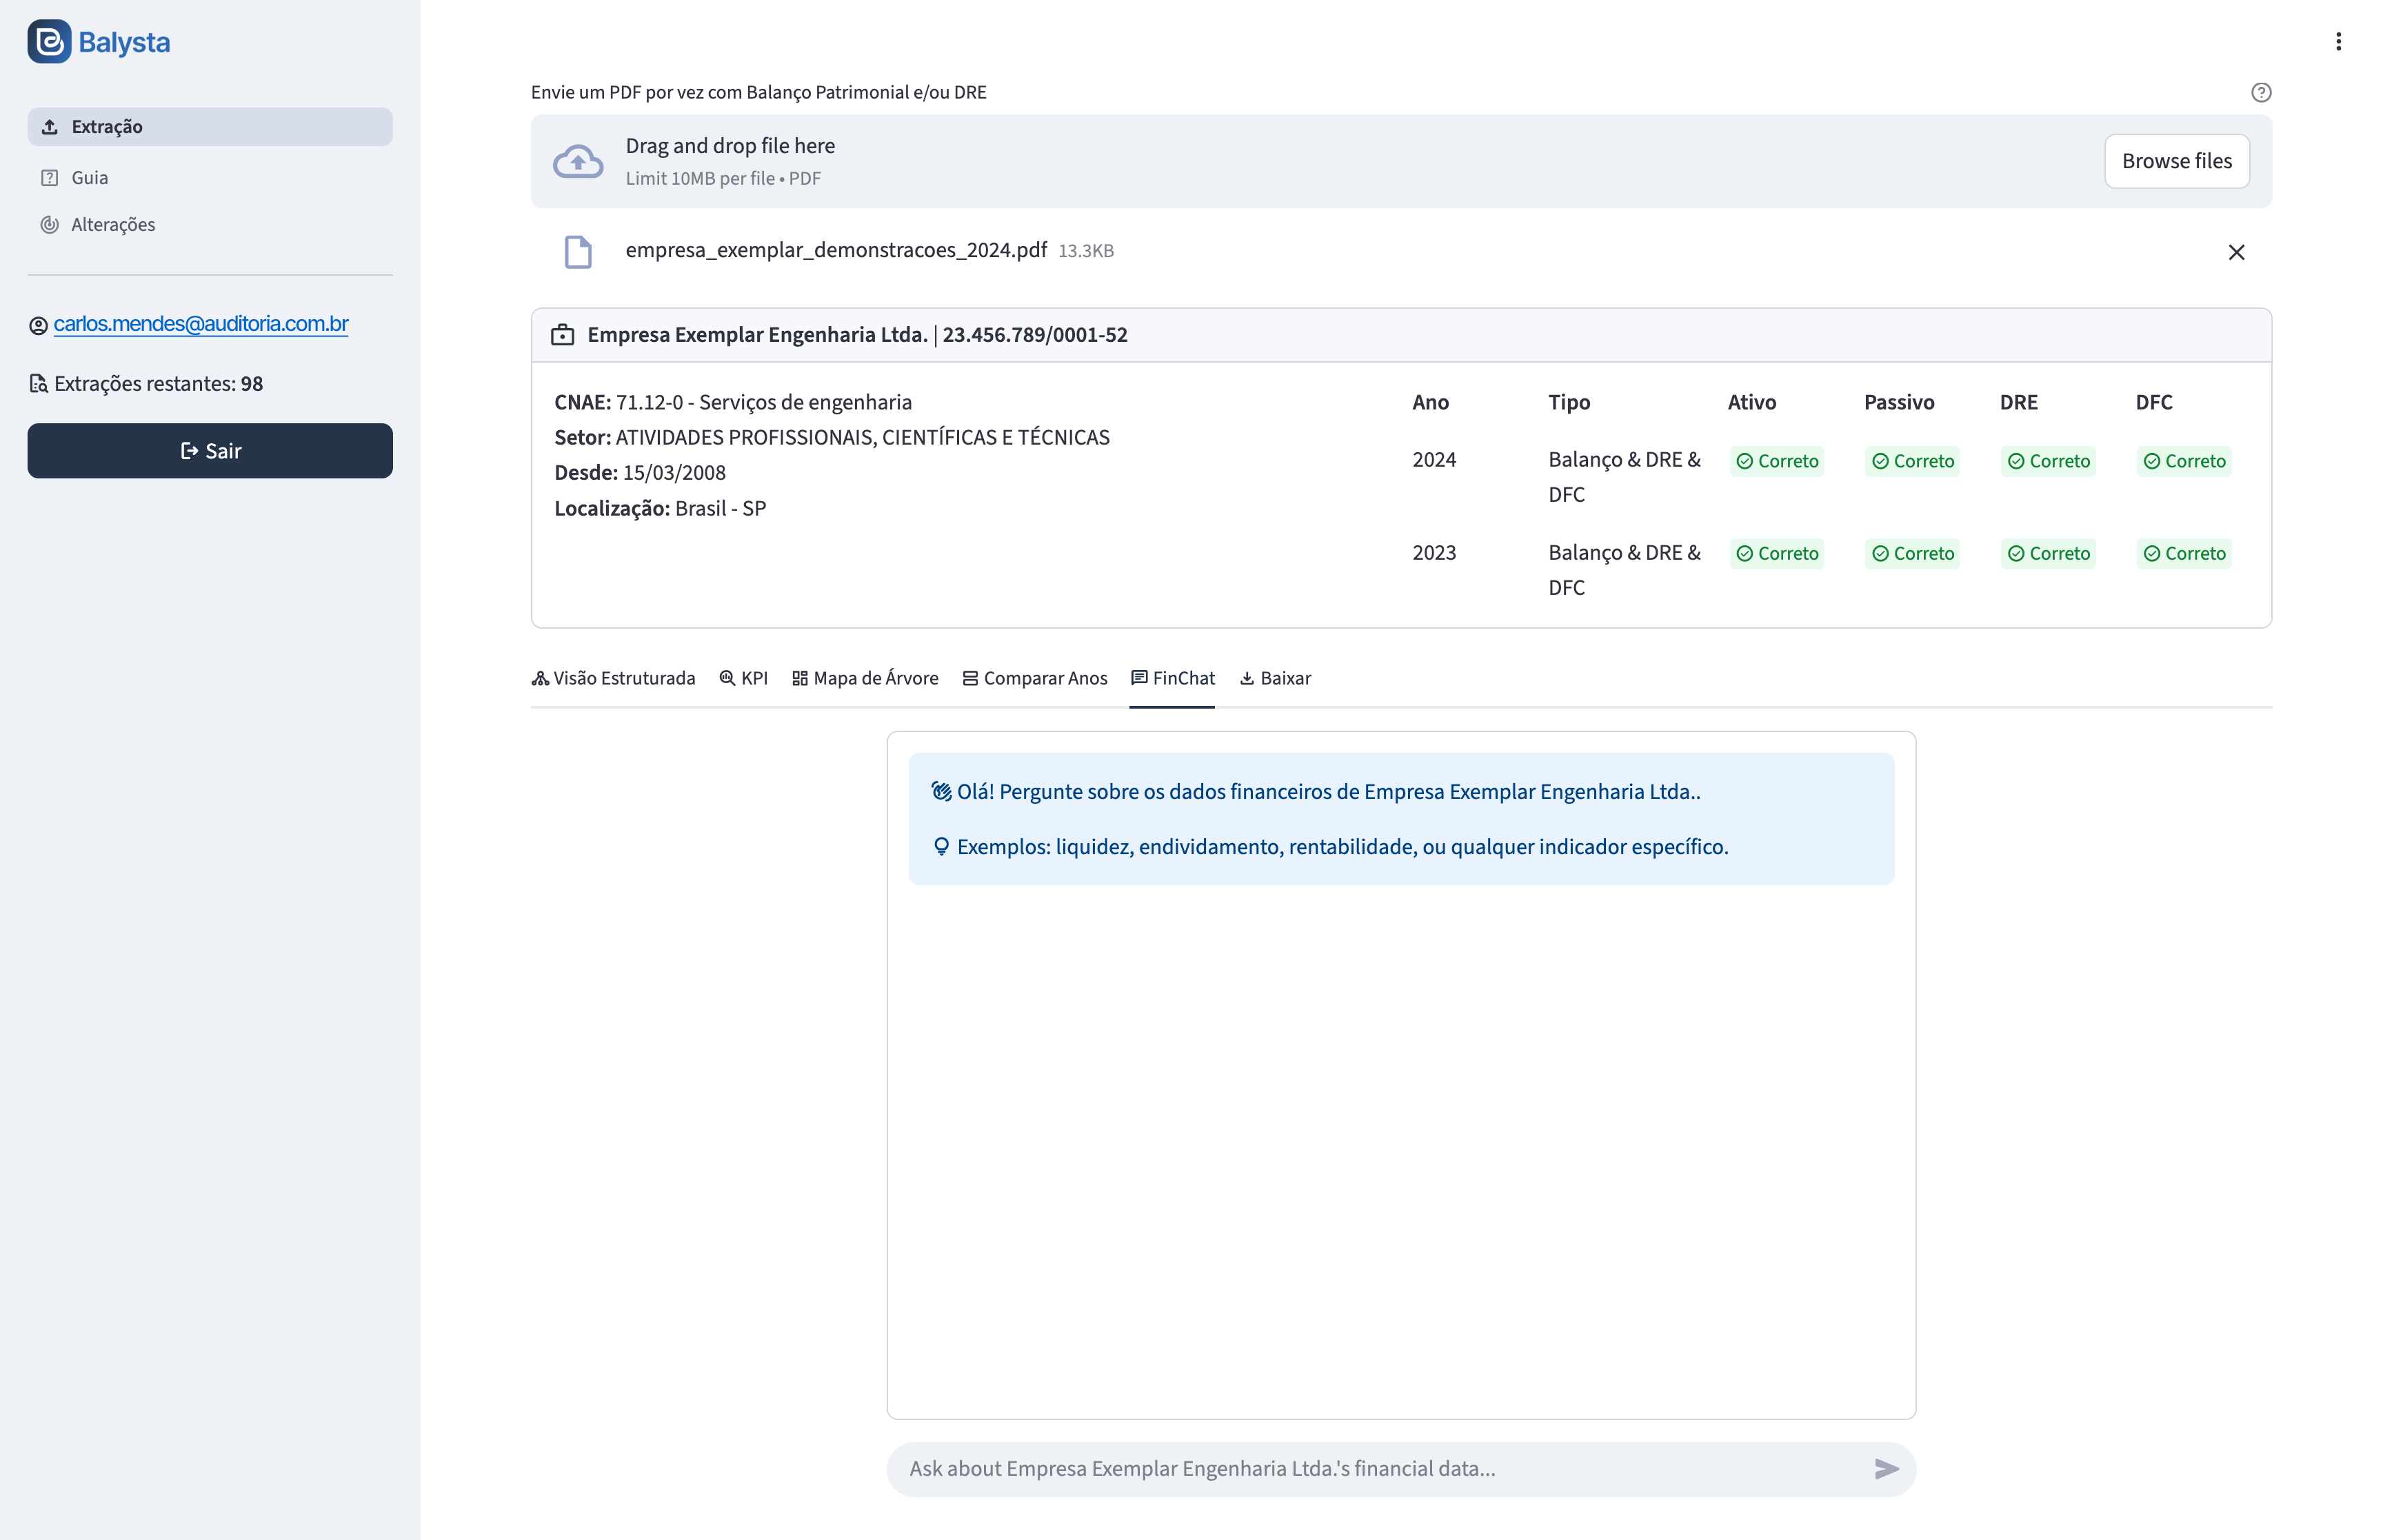Click the cloud upload icon
2383x1540 pixels.
[x=578, y=161]
